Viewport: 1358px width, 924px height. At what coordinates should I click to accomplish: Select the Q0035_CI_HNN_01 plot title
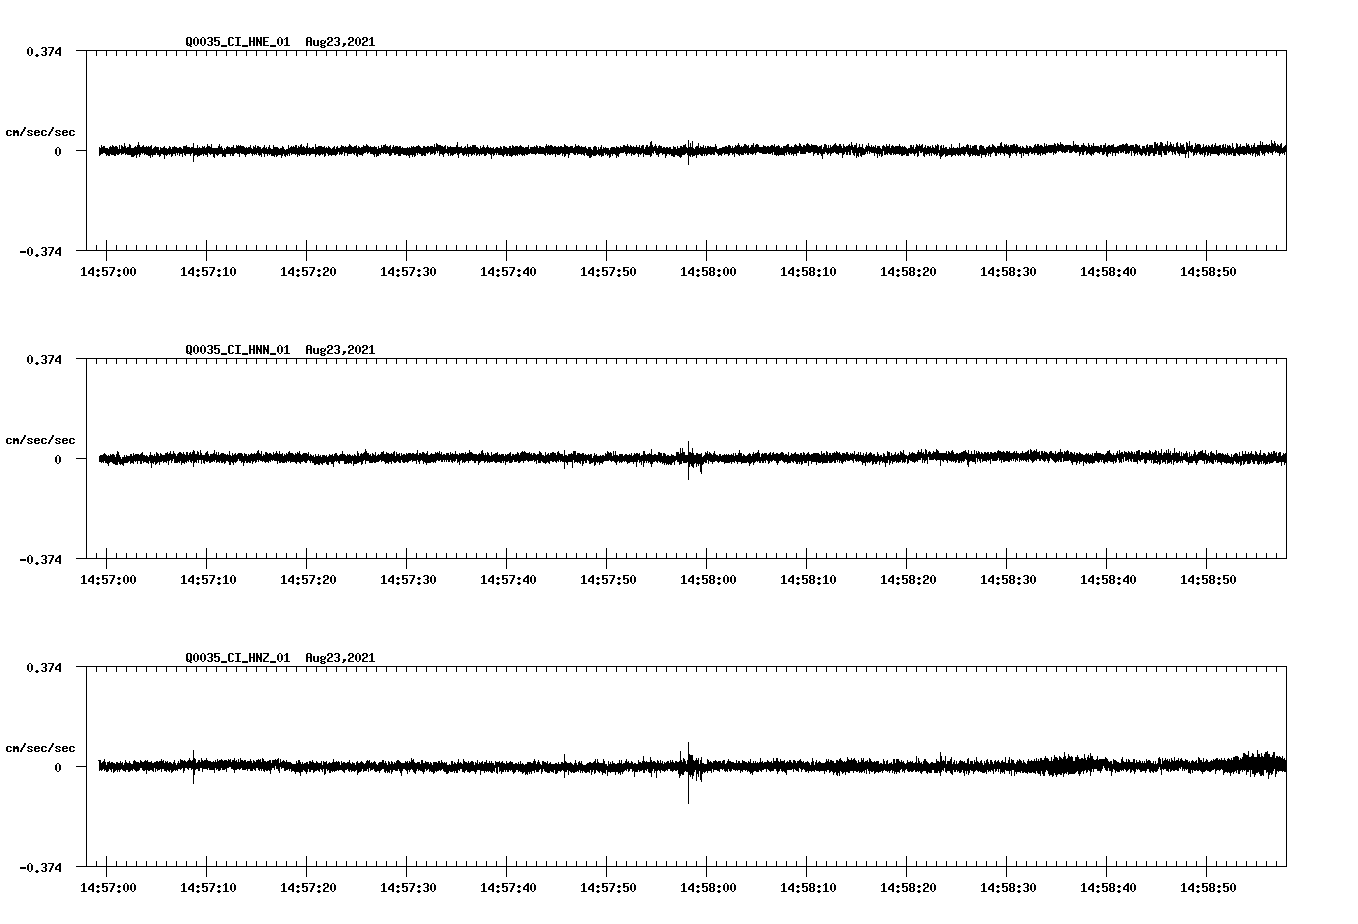pos(280,350)
